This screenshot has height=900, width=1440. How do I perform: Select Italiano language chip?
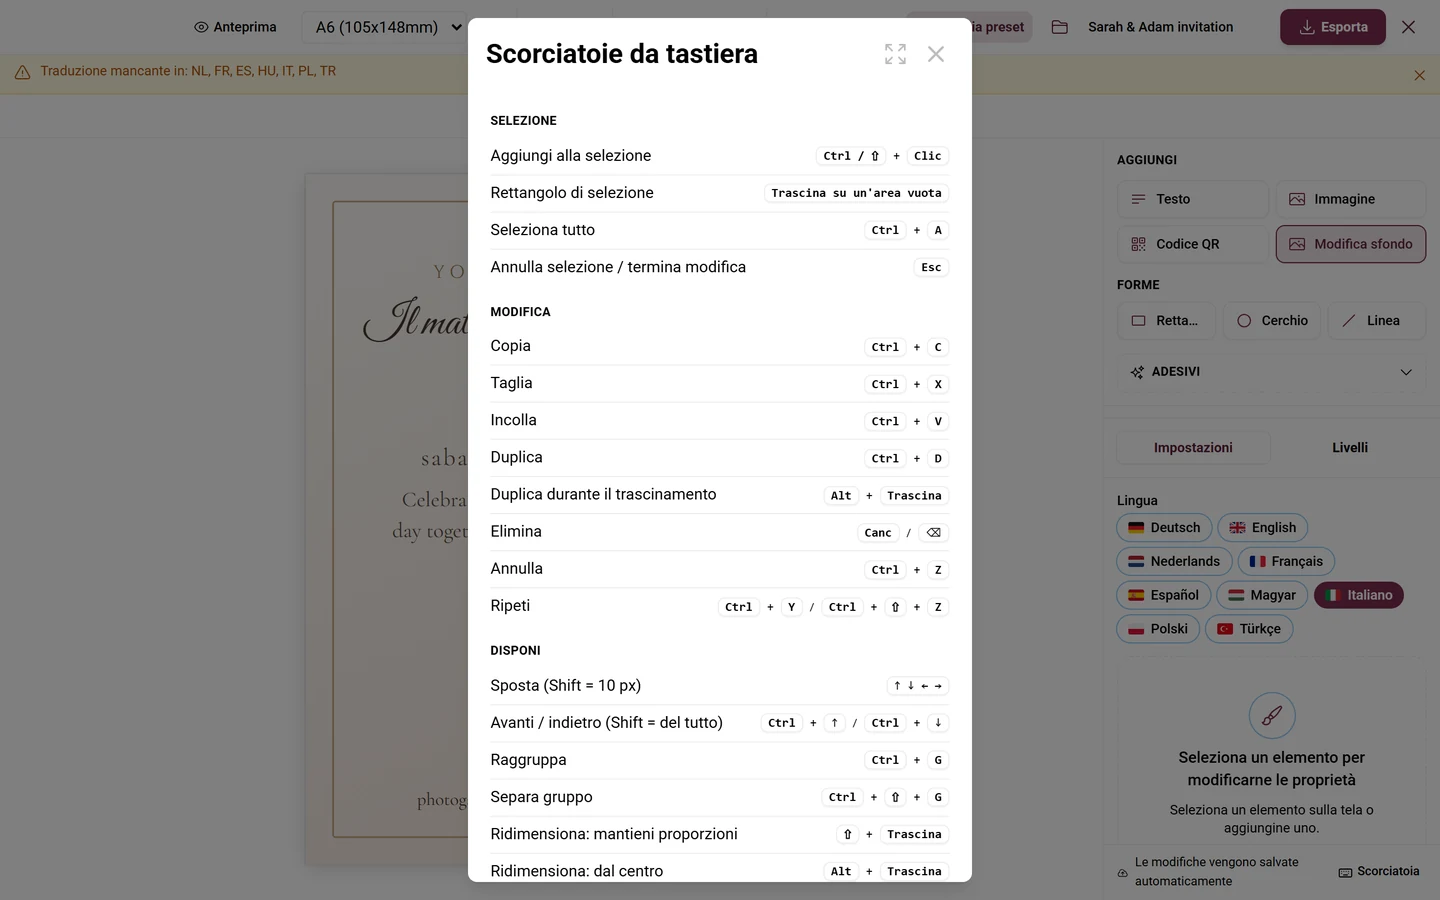click(1359, 595)
